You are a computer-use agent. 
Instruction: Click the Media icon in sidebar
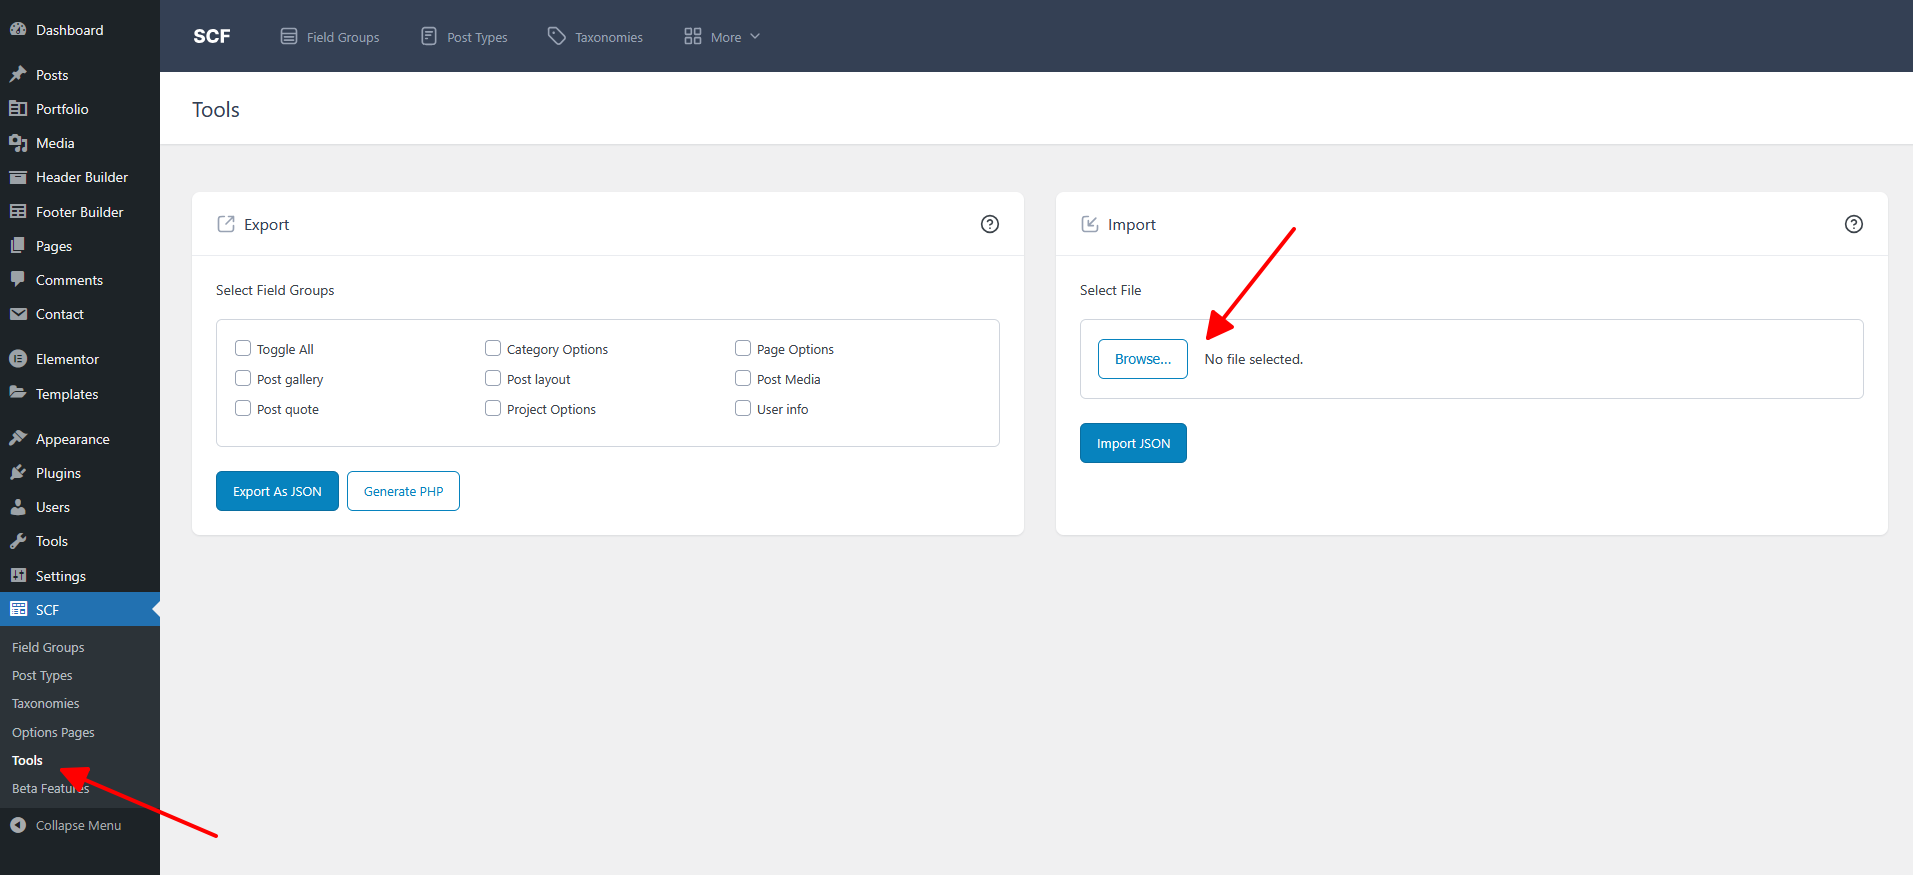[18, 143]
